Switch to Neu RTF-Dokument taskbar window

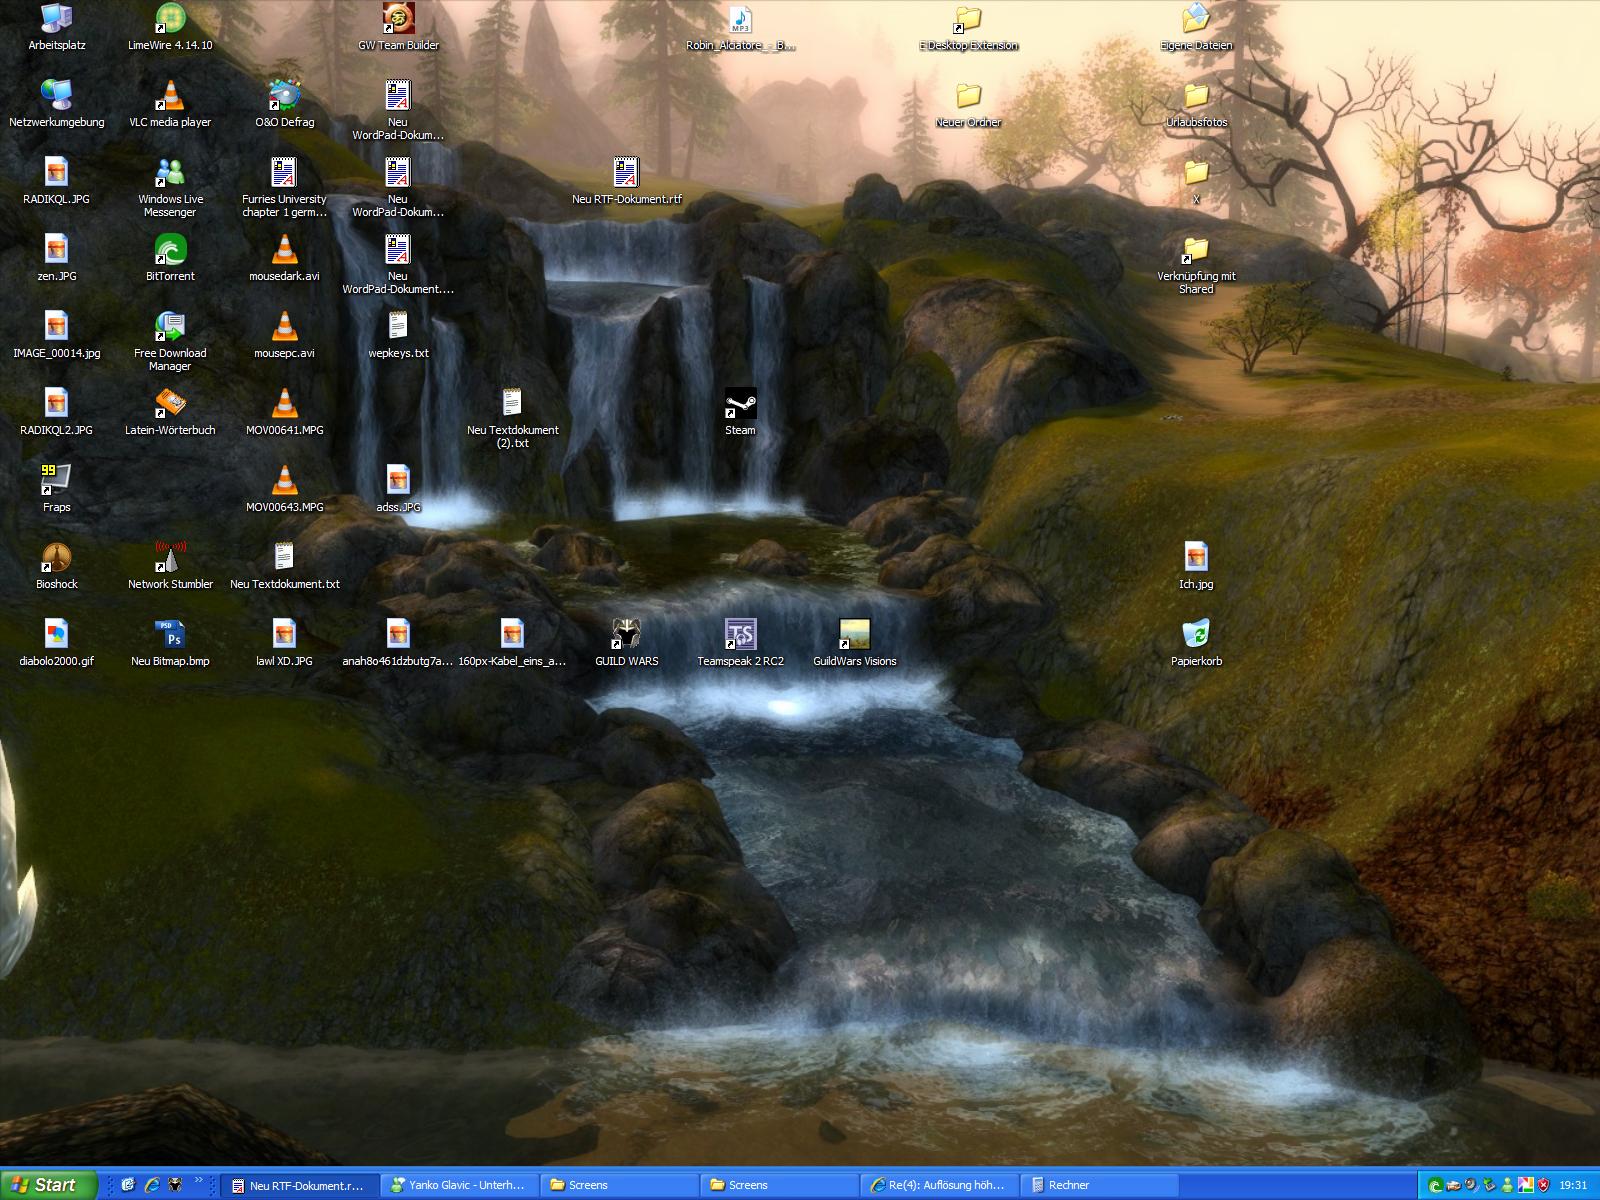click(x=300, y=1185)
